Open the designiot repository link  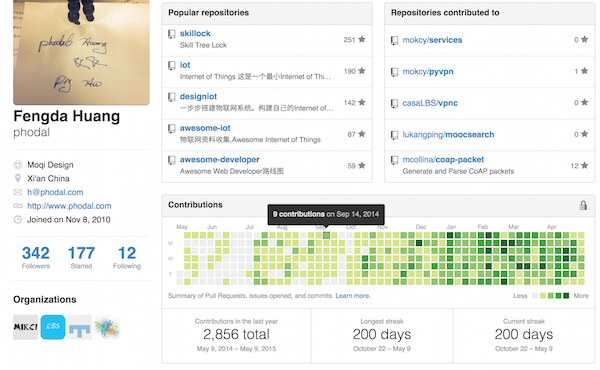pos(198,96)
